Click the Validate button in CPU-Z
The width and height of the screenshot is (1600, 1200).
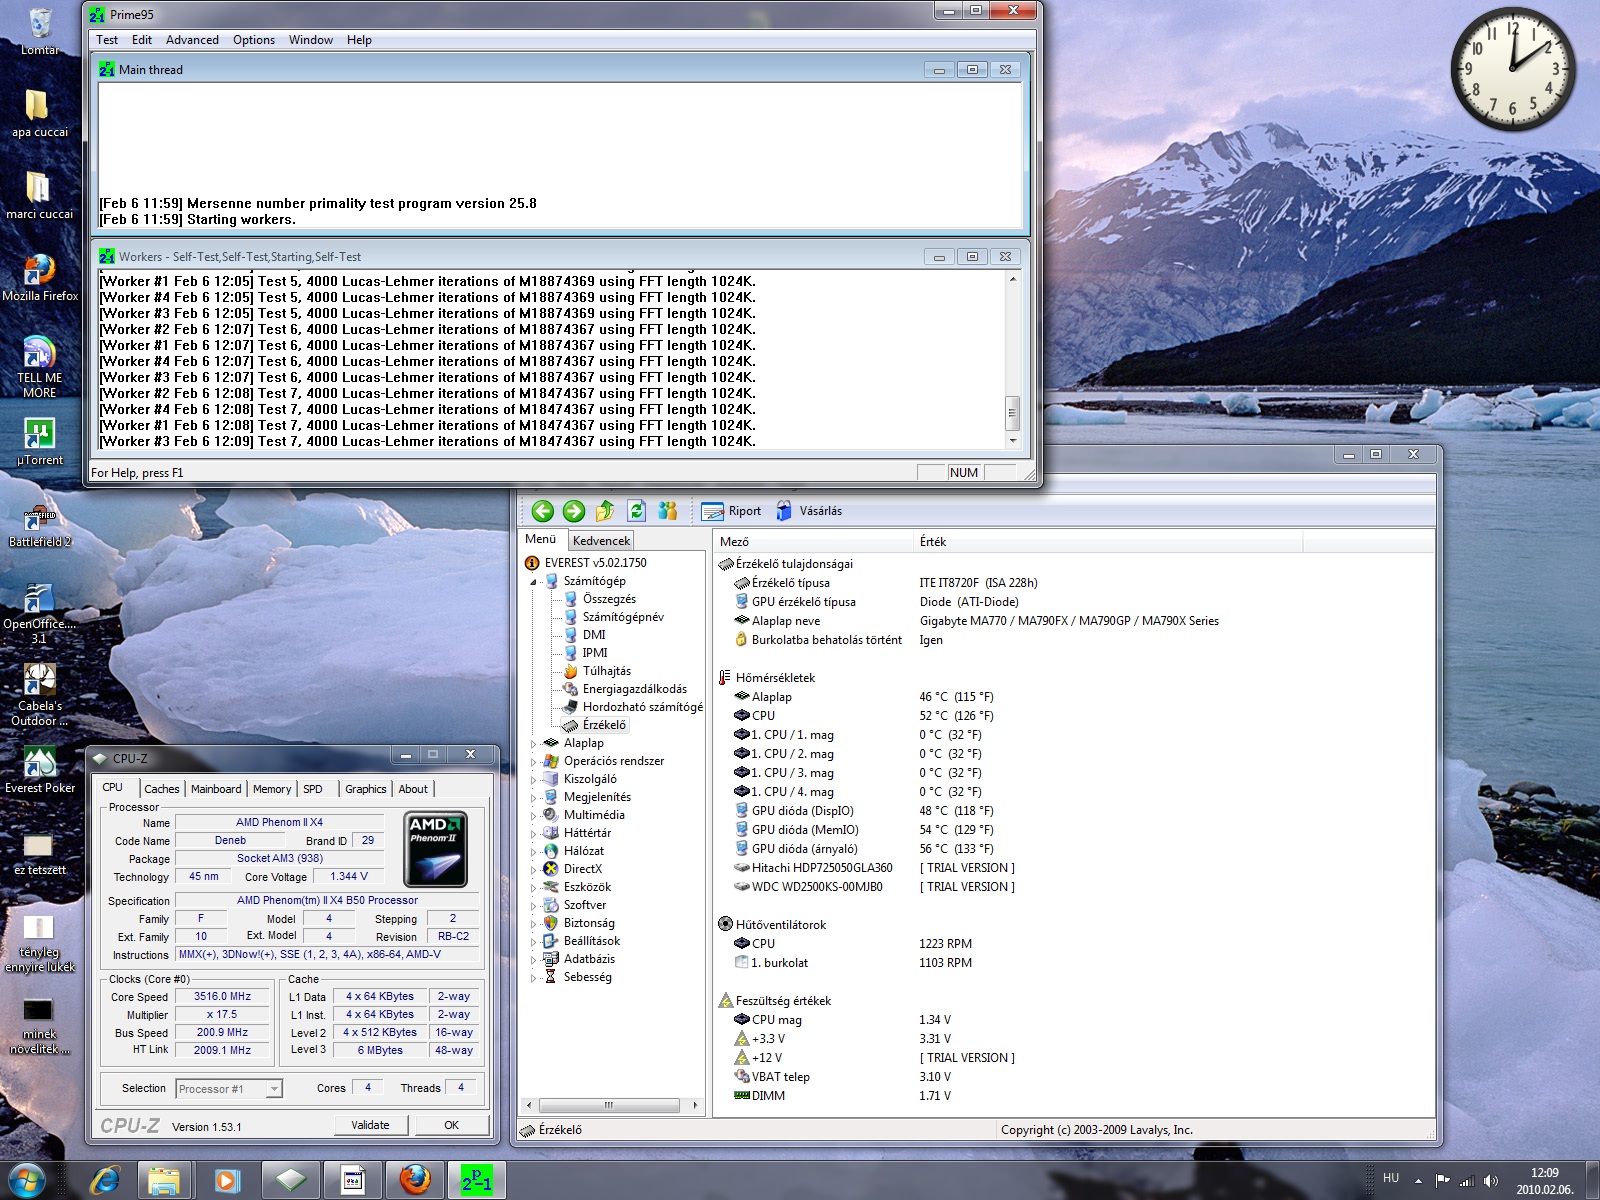click(x=370, y=1125)
